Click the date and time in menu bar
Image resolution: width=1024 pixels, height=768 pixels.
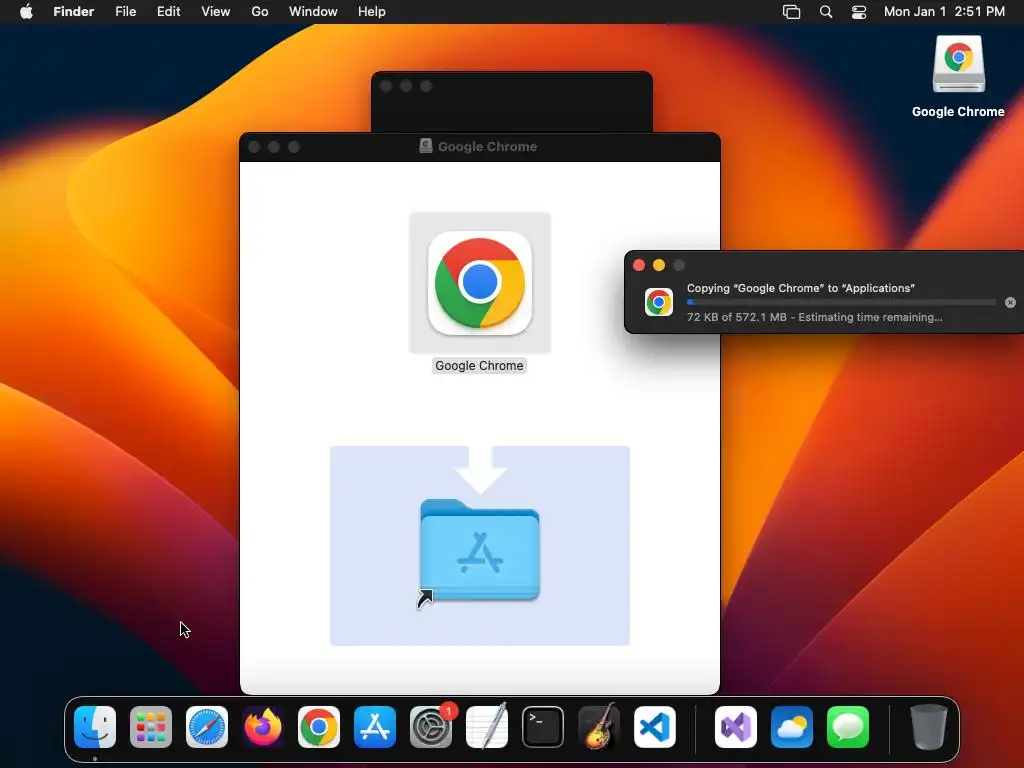pyautogui.click(x=944, y=12)
